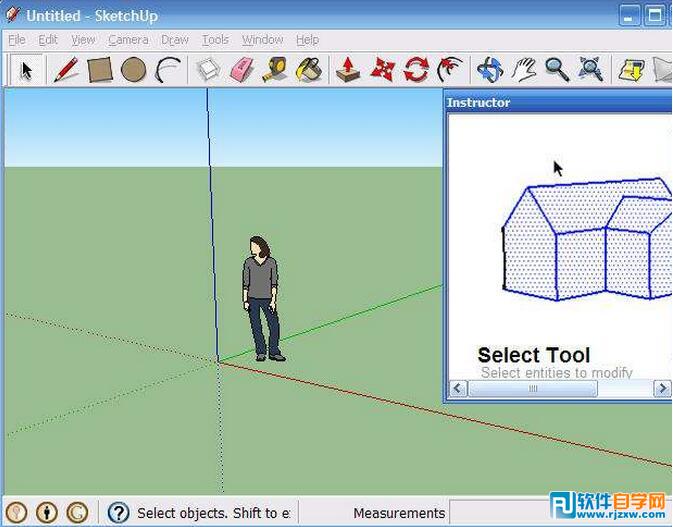
Task: Activate the Push/Pull tool
Action: (348, 70)
